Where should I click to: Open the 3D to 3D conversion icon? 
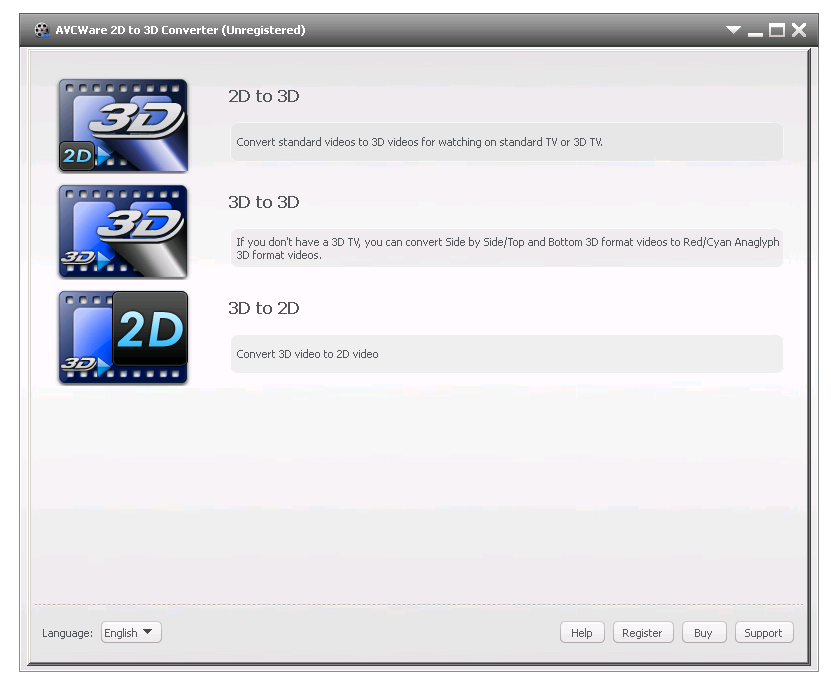(x=123, y=232)
